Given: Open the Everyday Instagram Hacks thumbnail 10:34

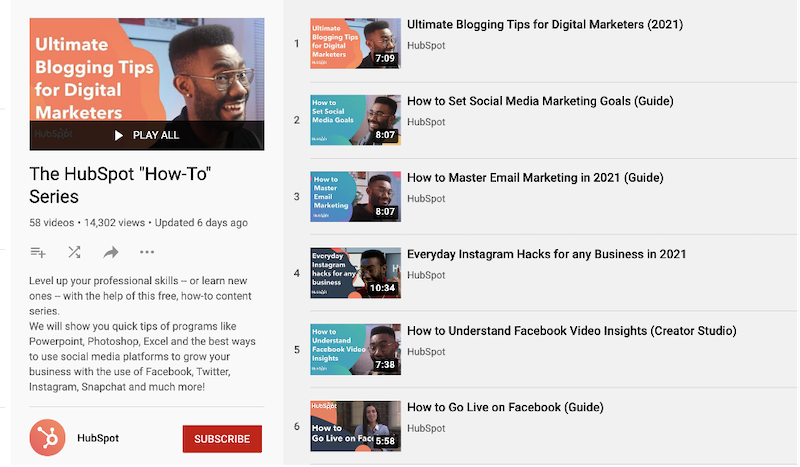Looking at the screenshot, I should click(356, 273).
